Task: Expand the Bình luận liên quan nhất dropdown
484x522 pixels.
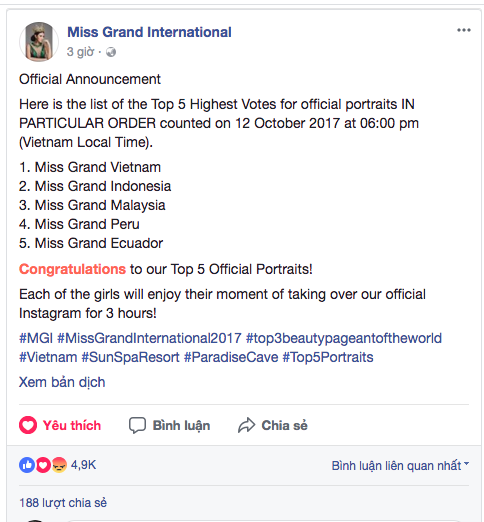Action: point(400,465)
